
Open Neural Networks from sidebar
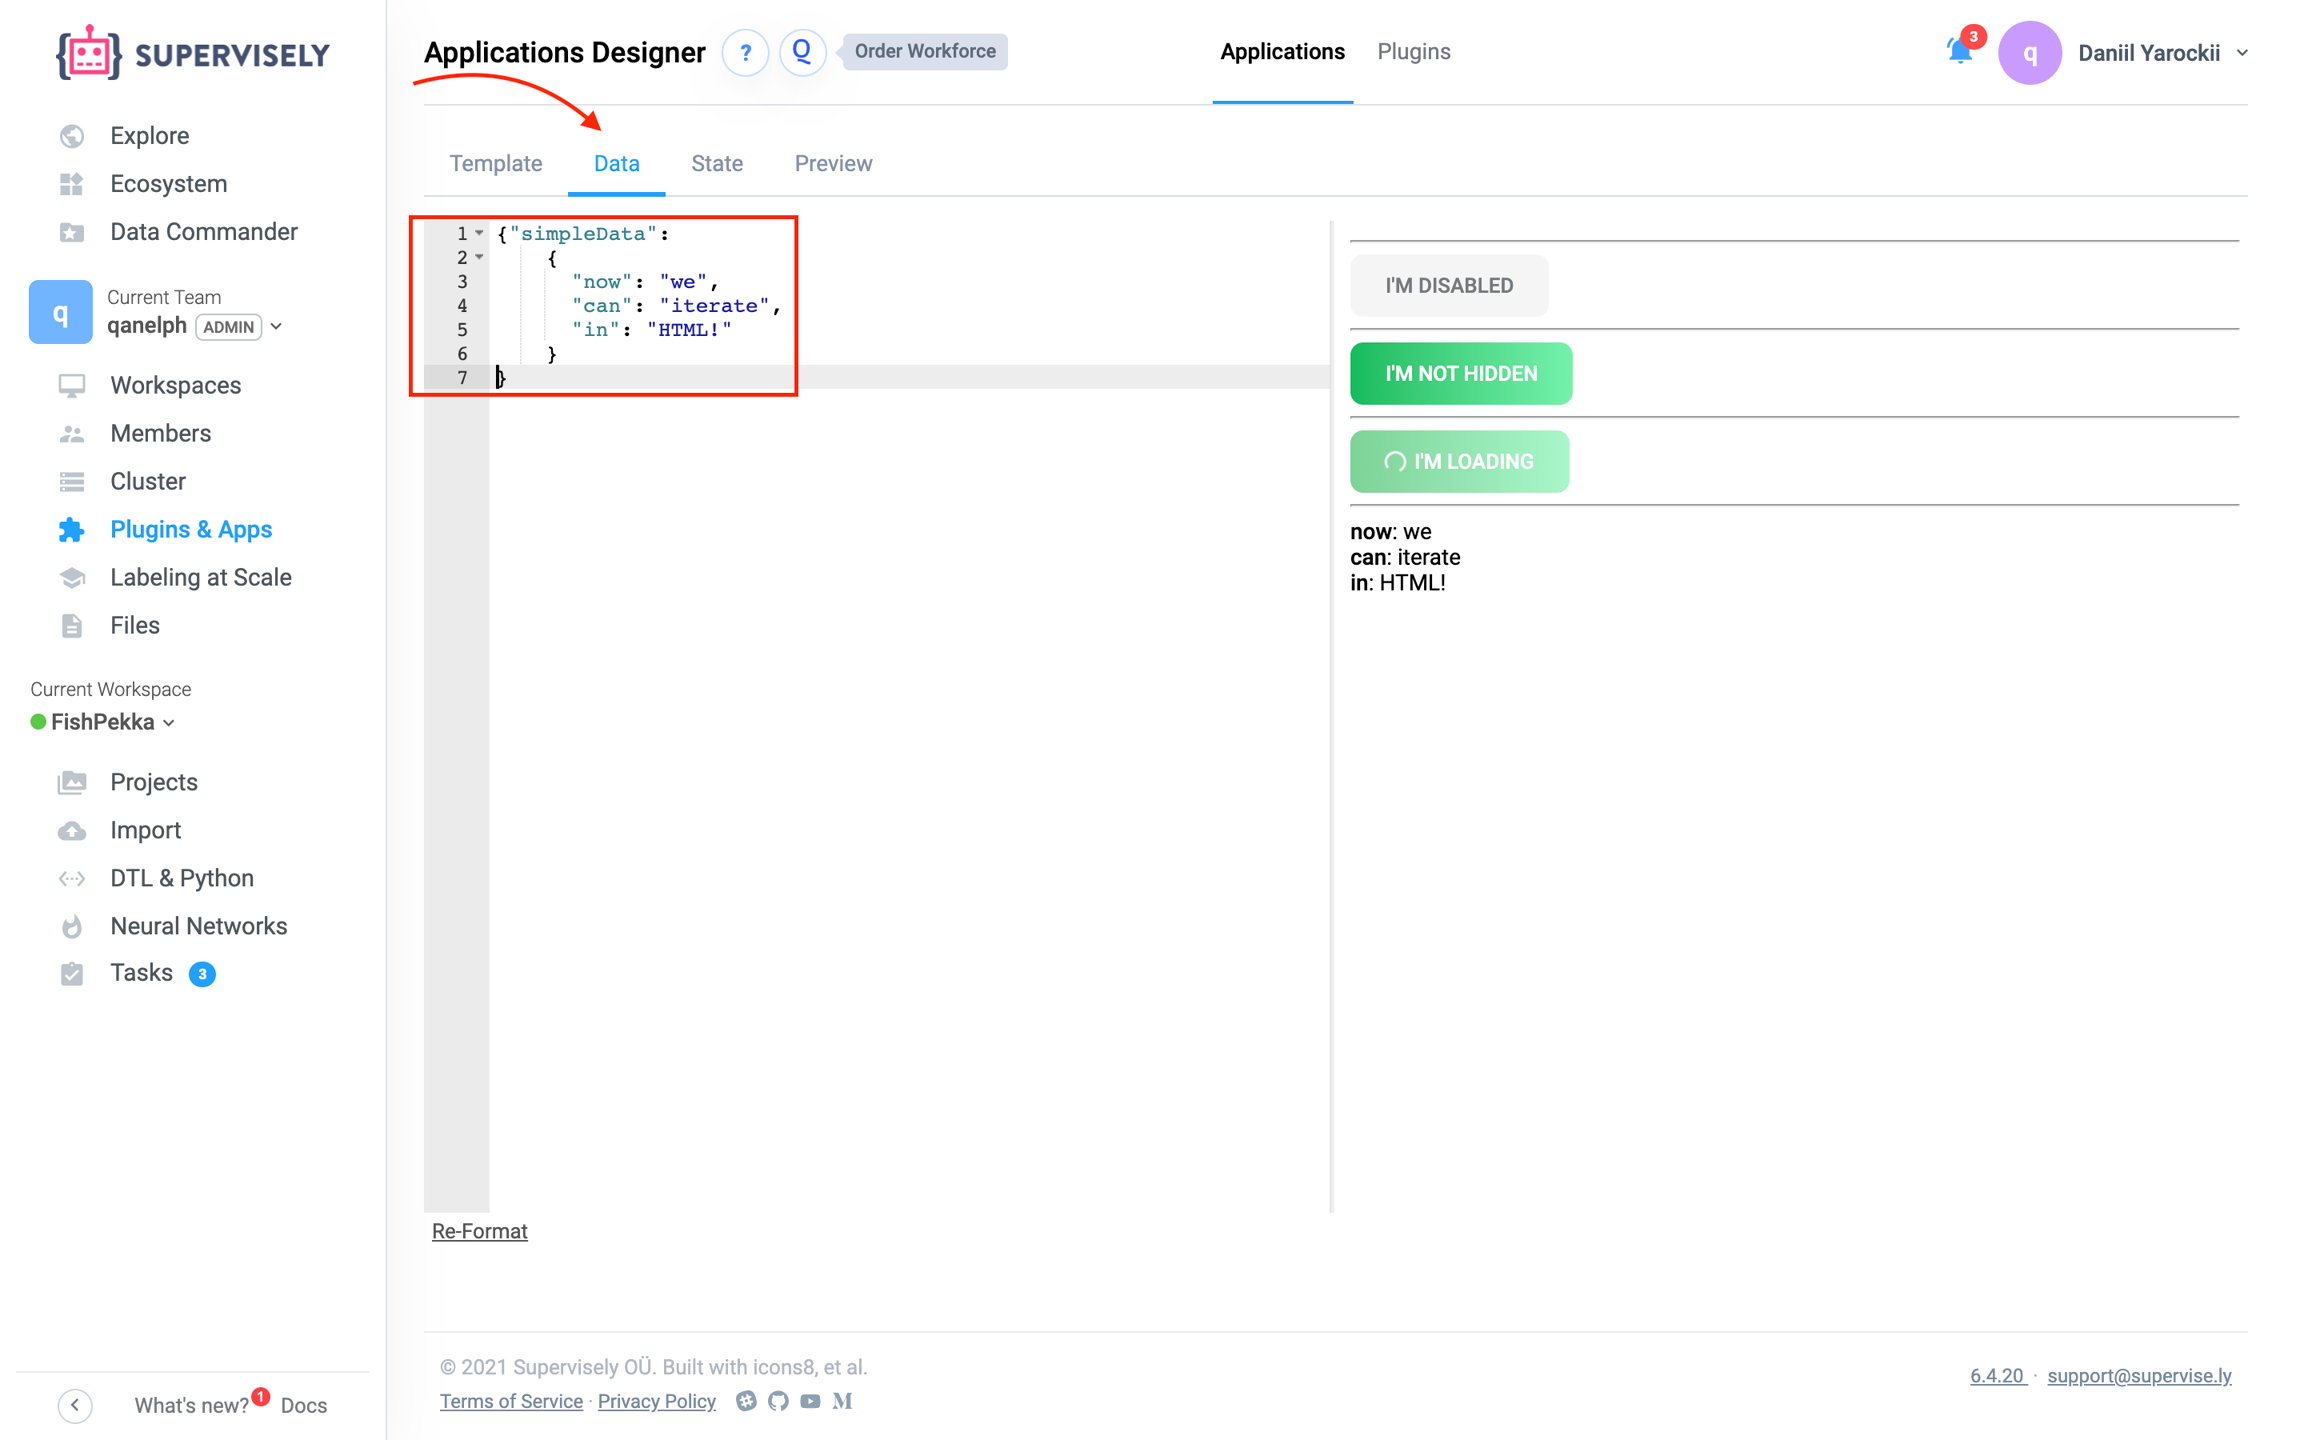click(x=198, y=926)
